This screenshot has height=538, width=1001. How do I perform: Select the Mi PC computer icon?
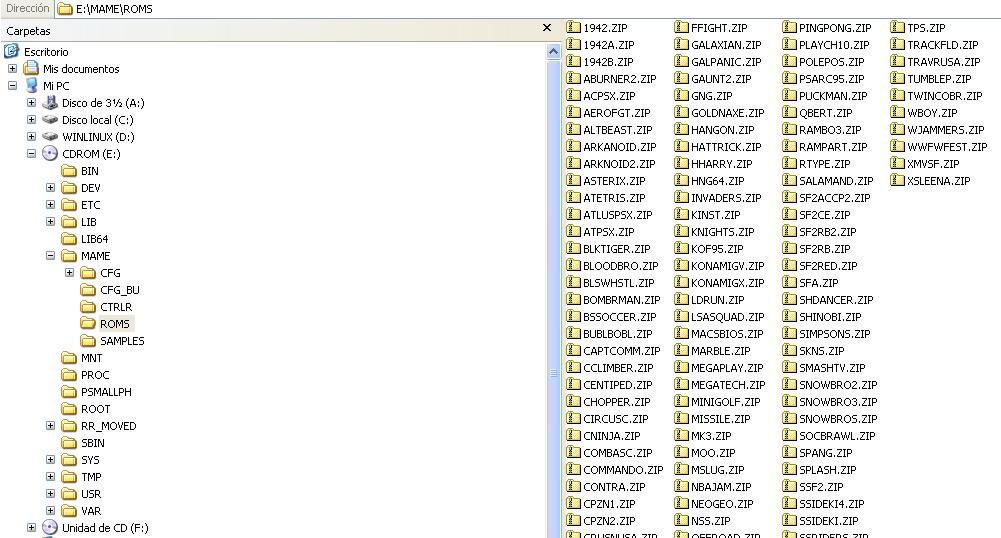point(31,86)
